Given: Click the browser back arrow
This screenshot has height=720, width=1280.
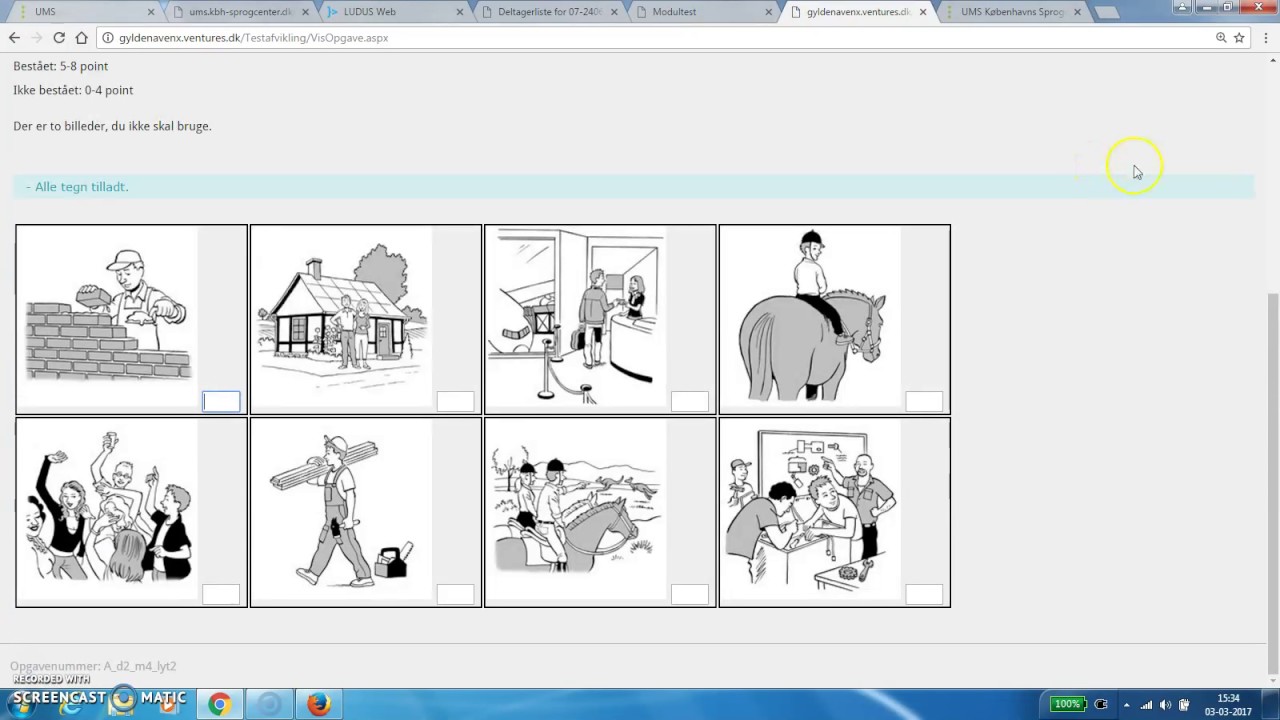Looking at the screenshot, I should pyautogui.click(x=14, y=38).
